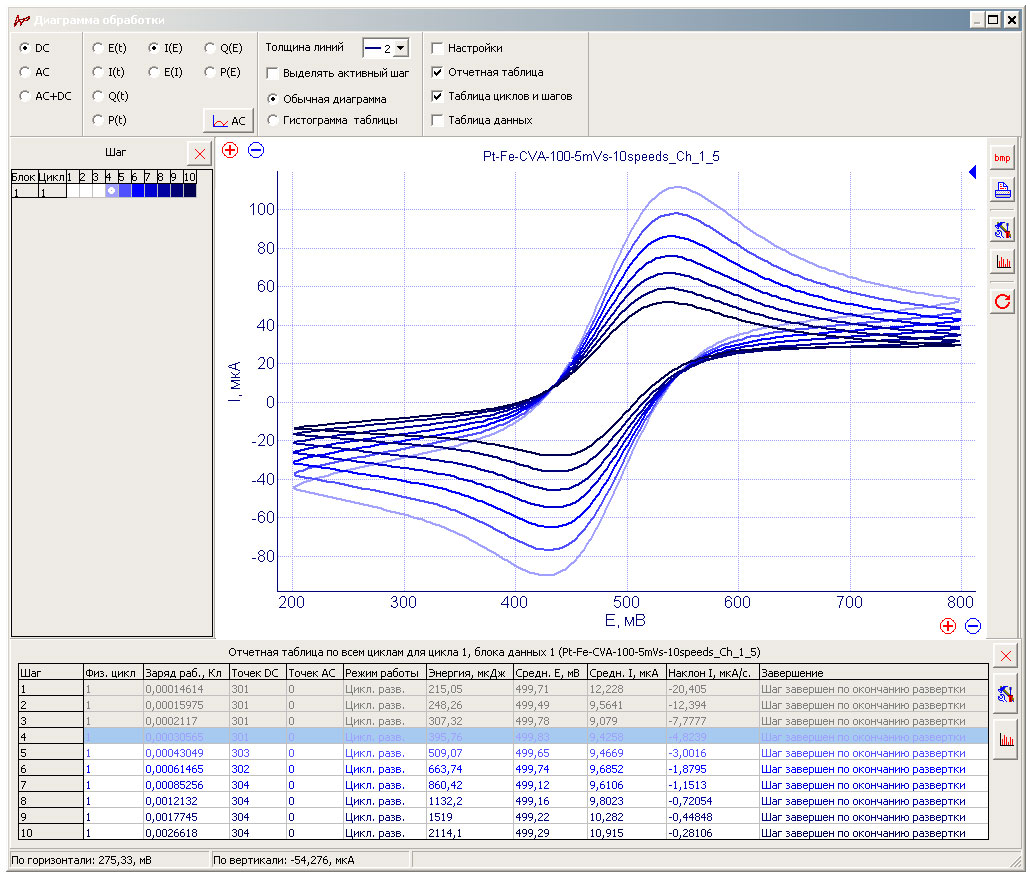Image resolution: width=1030 pixels, height=877 pixels.
Task: Collapse side panel with blue triangle arrow
Action: tap(973, 172)
